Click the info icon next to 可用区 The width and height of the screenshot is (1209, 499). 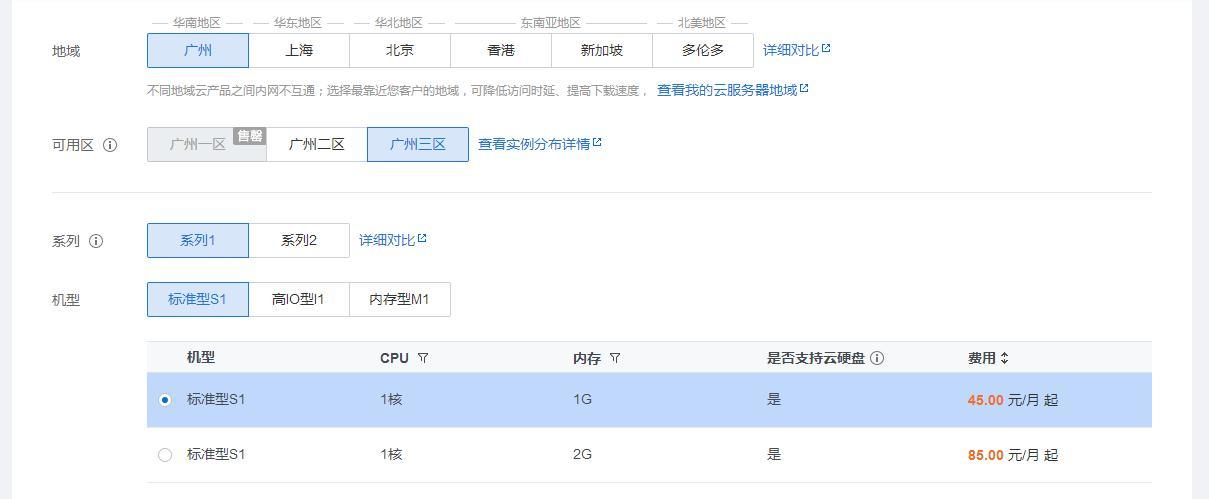click(x=110, y=145)
